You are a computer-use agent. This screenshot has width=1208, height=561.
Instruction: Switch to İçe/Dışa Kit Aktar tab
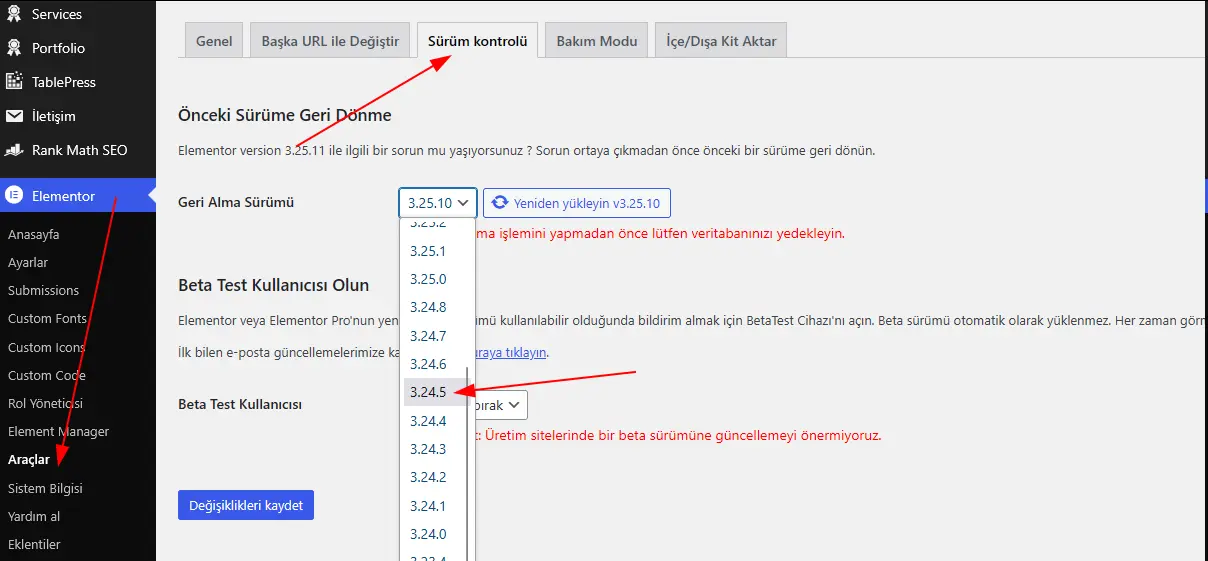coord(722,41)
